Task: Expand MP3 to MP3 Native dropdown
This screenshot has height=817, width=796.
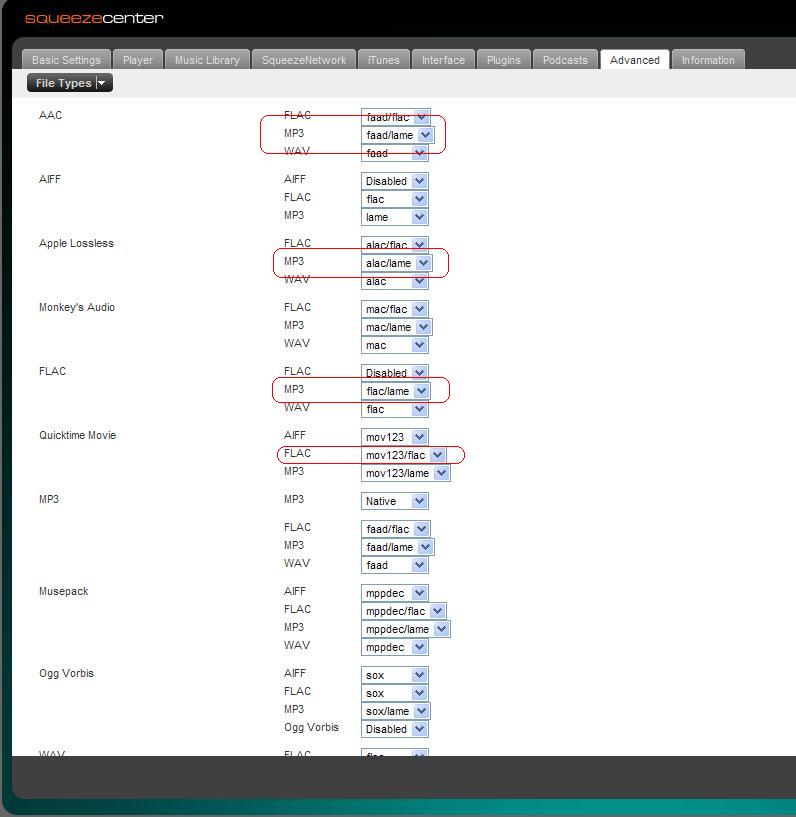Action: tap(394, 501)
